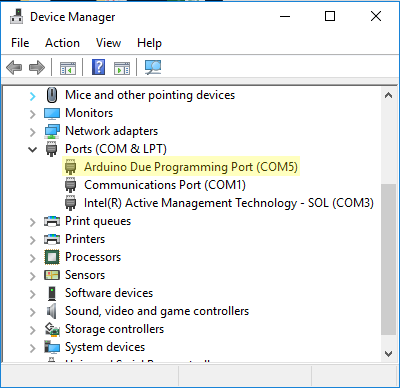Expand the Storage controllers node

click(32, 330)
